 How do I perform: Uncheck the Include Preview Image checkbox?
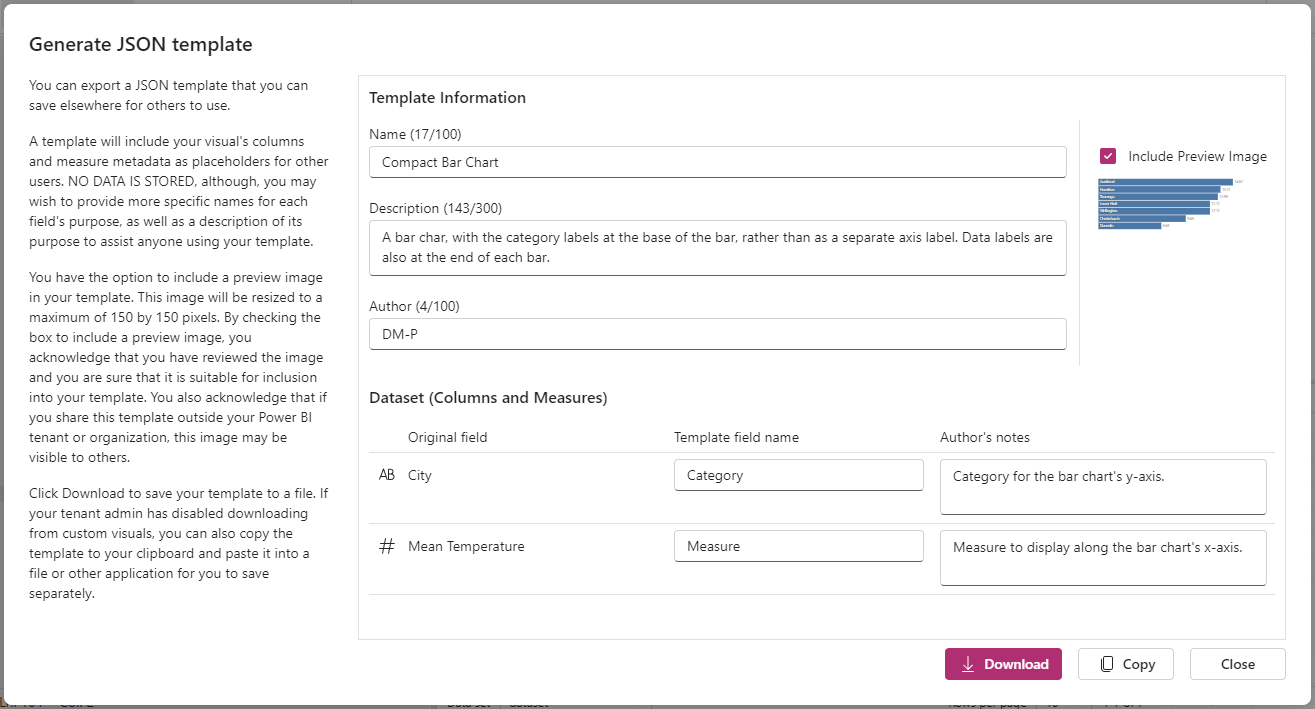(1108, 156)
